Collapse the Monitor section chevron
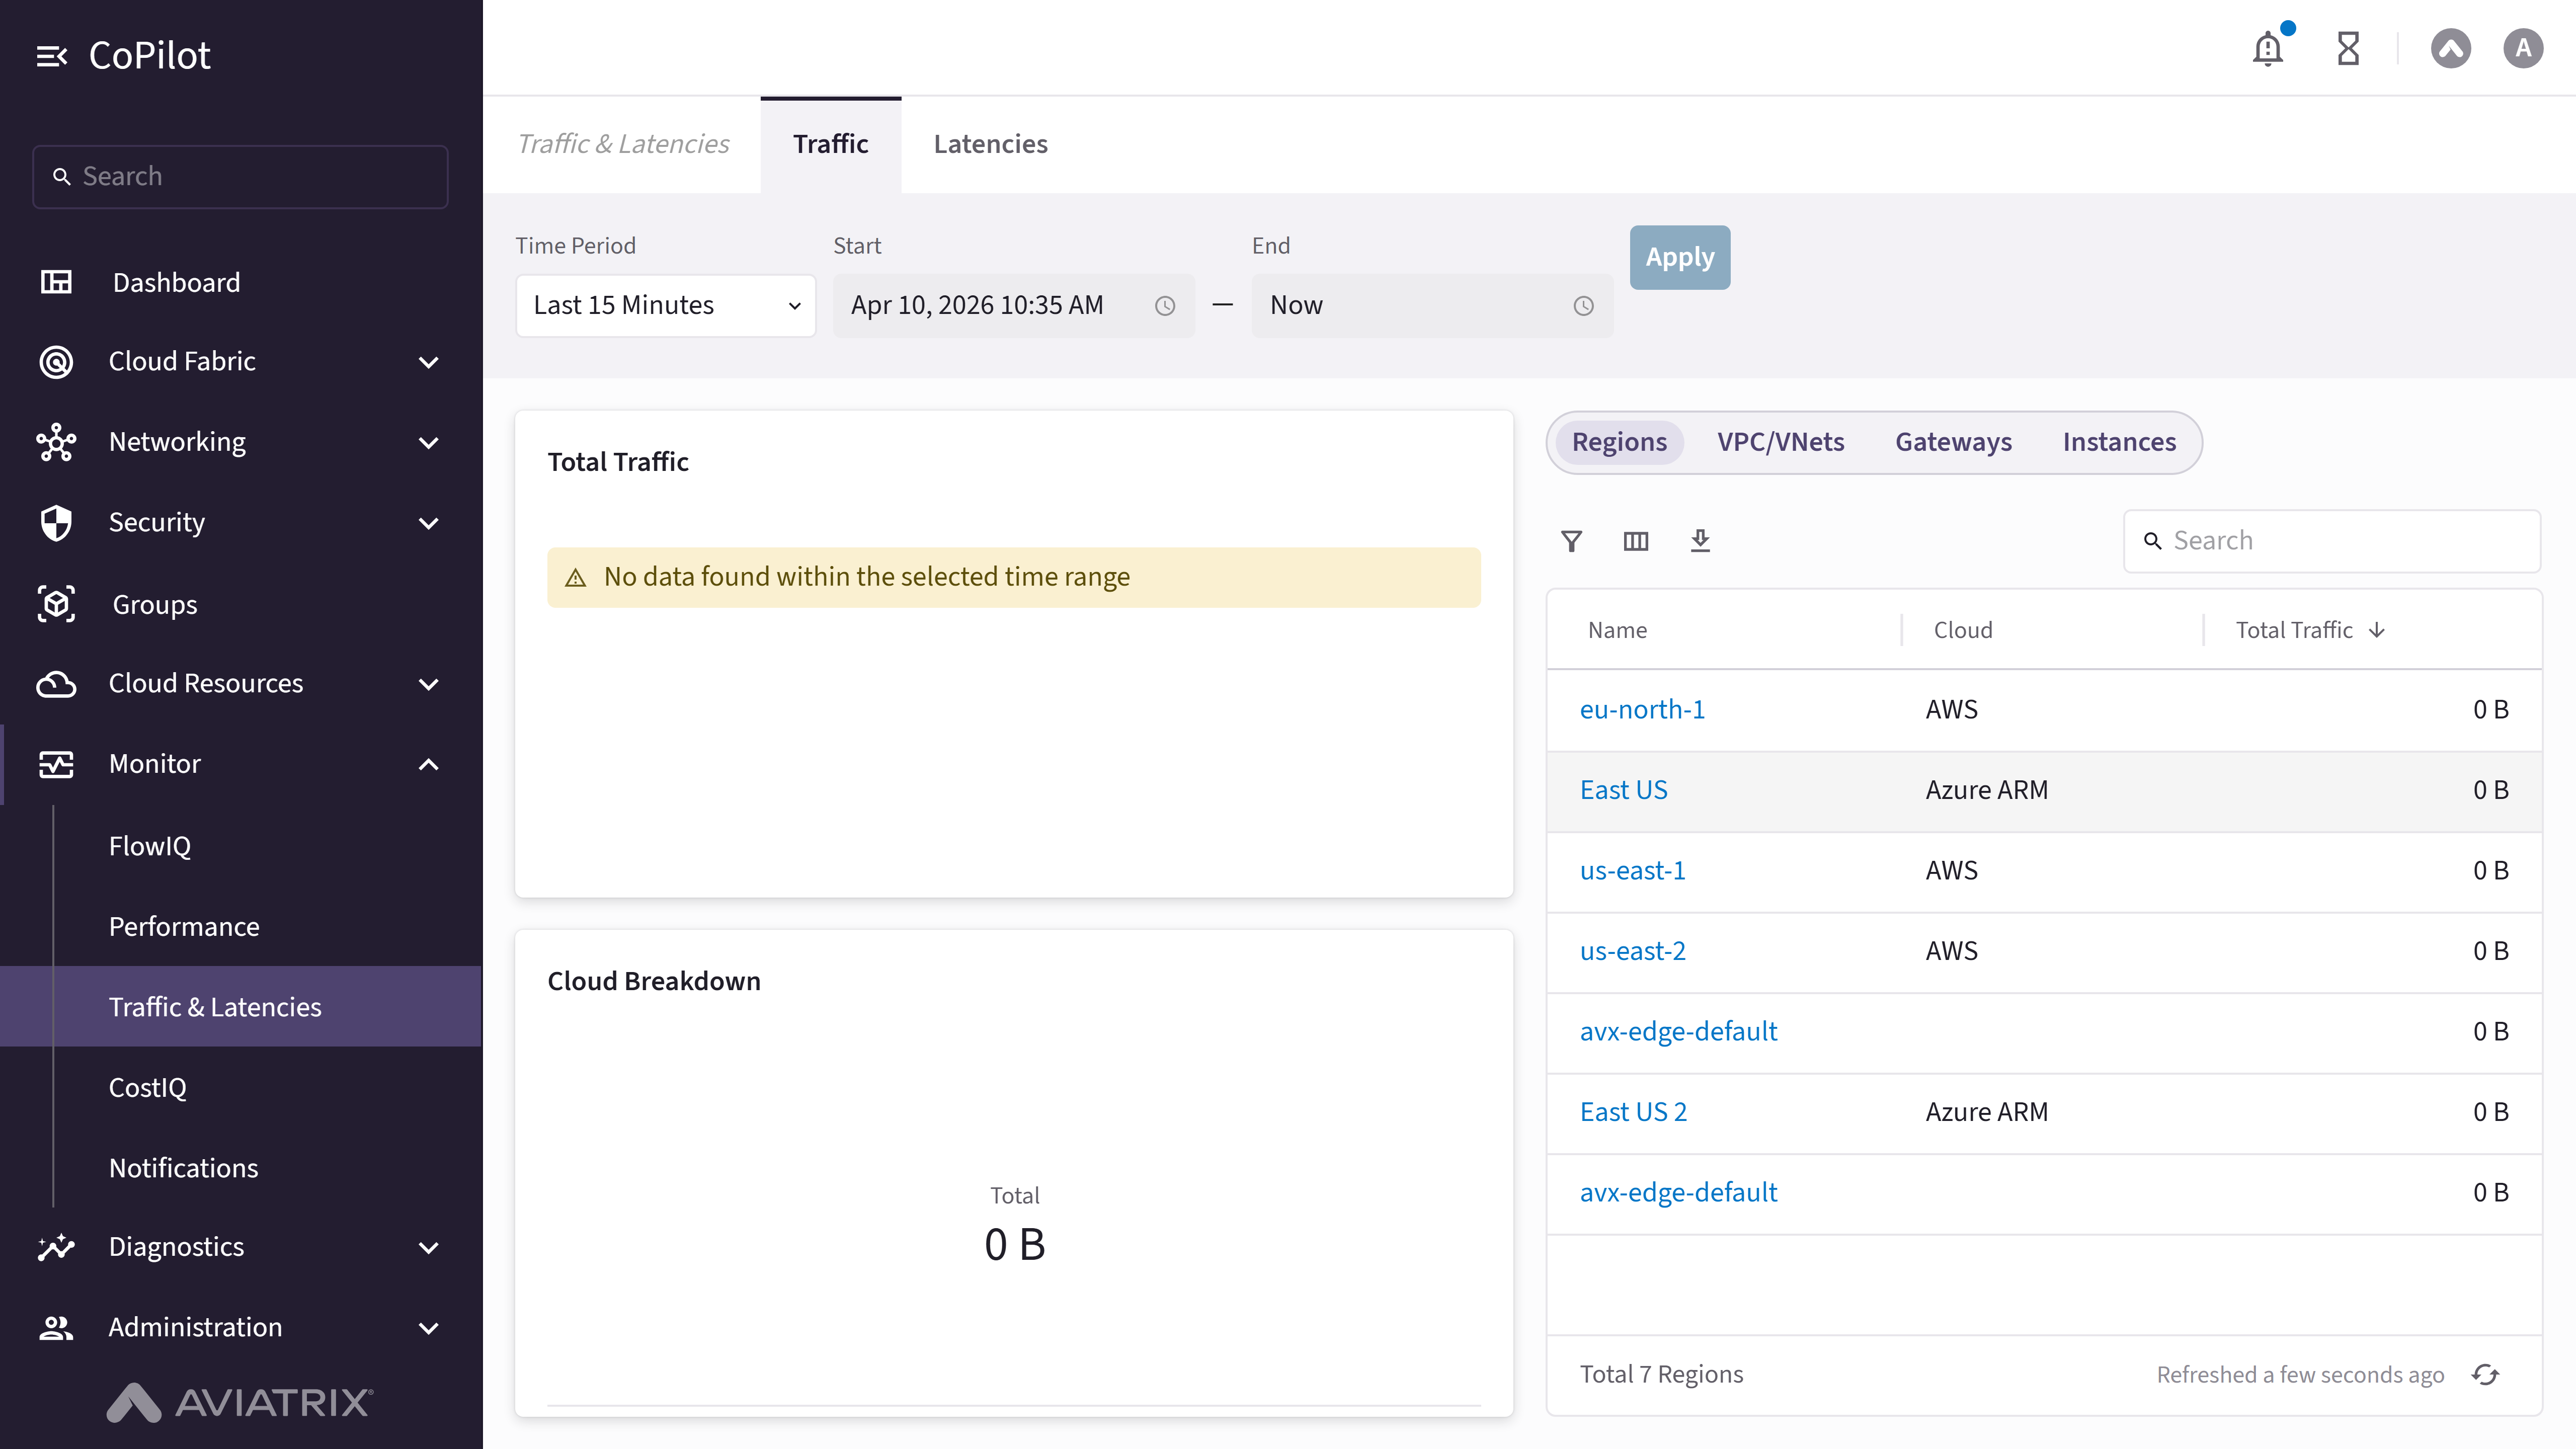Image resolution: width=2576 pixels, height=1449 pixels. (429, 764)
